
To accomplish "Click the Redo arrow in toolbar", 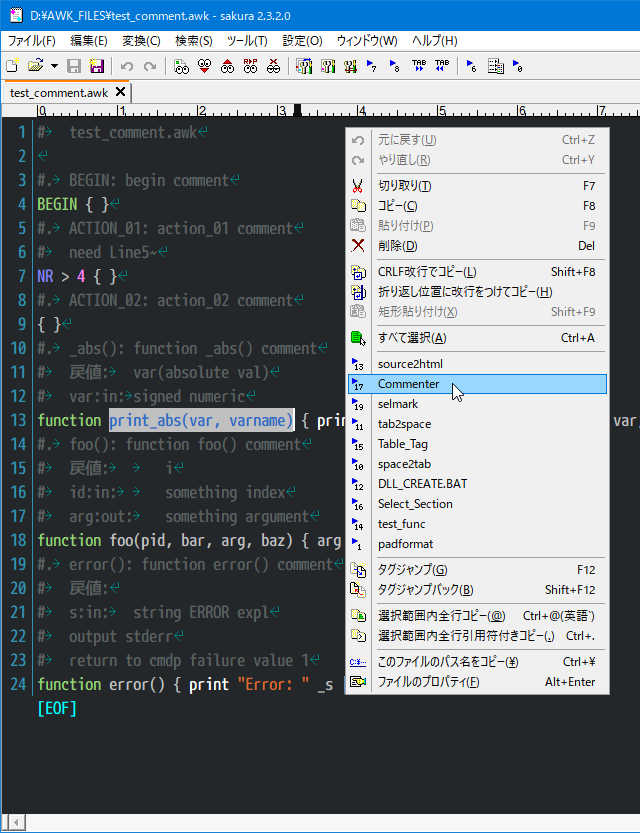I will coord(150,66).
